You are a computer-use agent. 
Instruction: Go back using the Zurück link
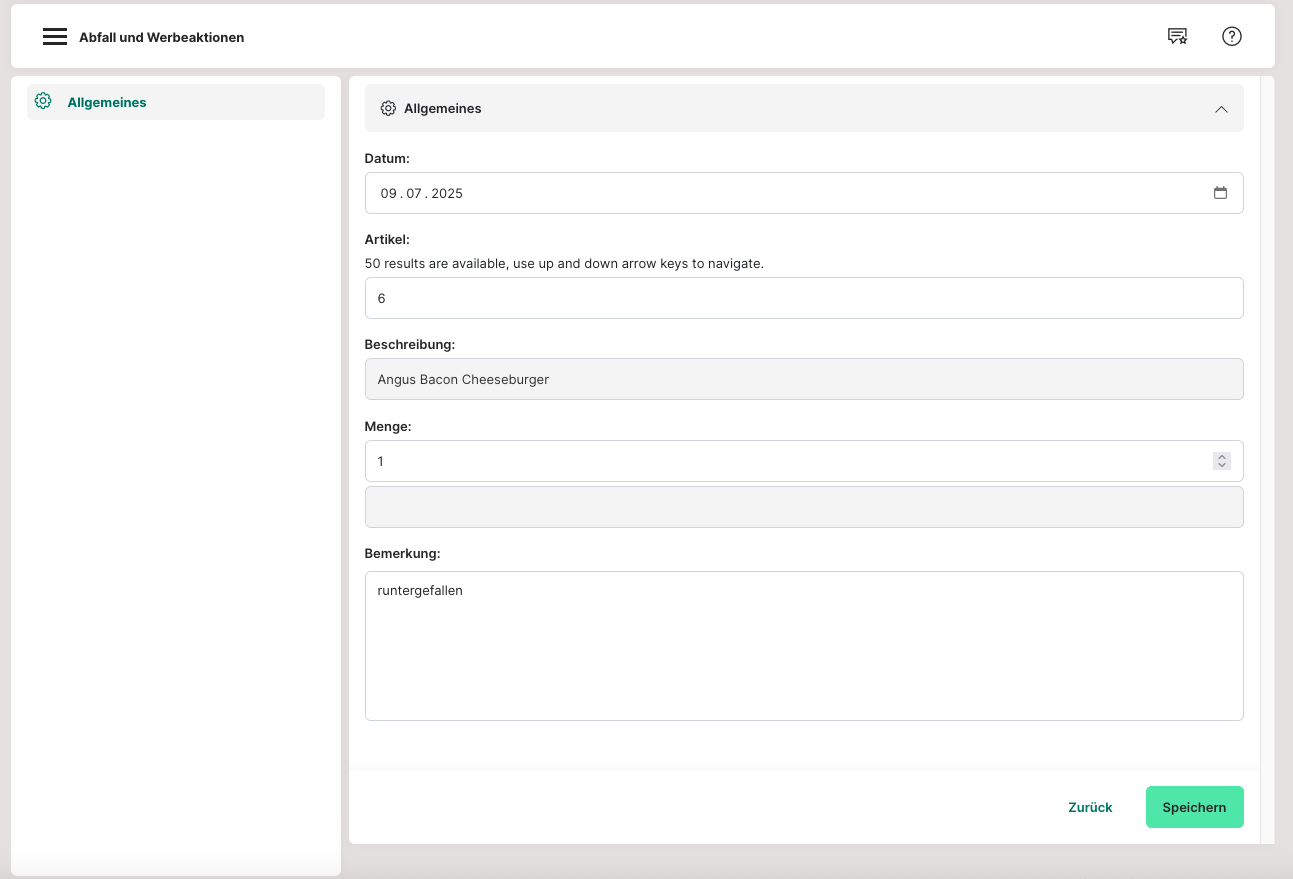[x=1090, y=807]
